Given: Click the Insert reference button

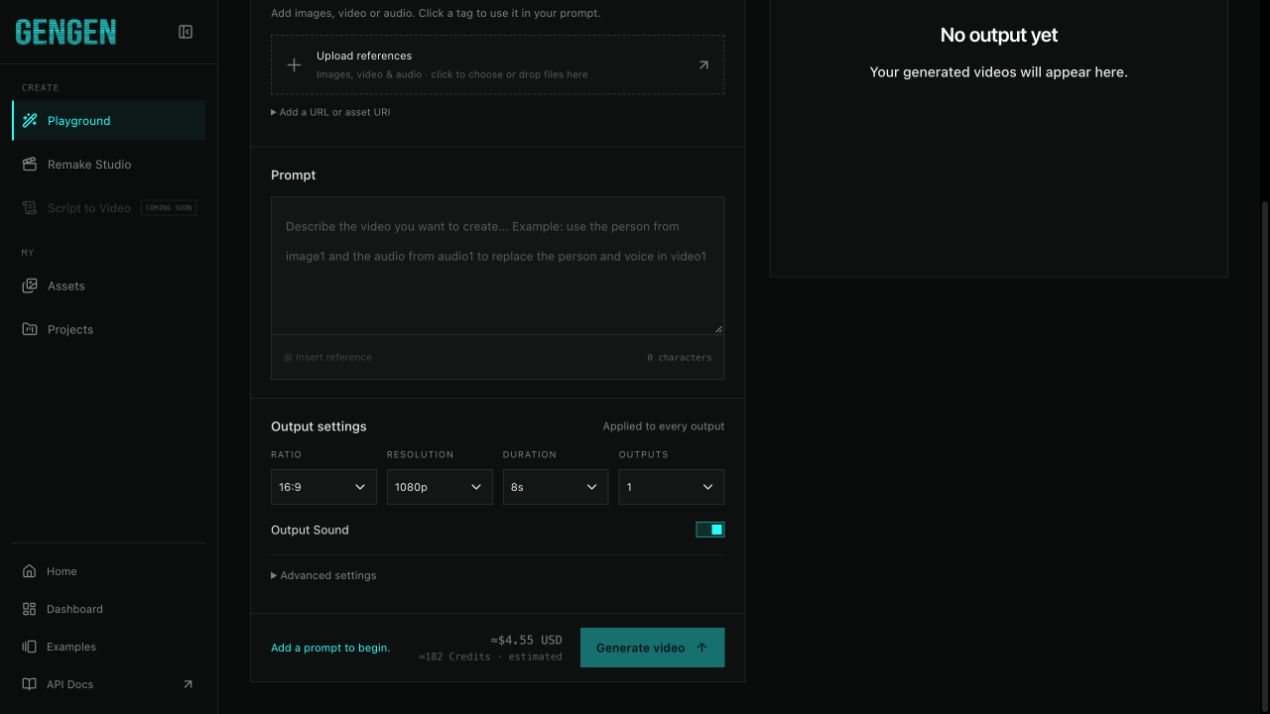Looking at the screenshot, I should (328, 357).
